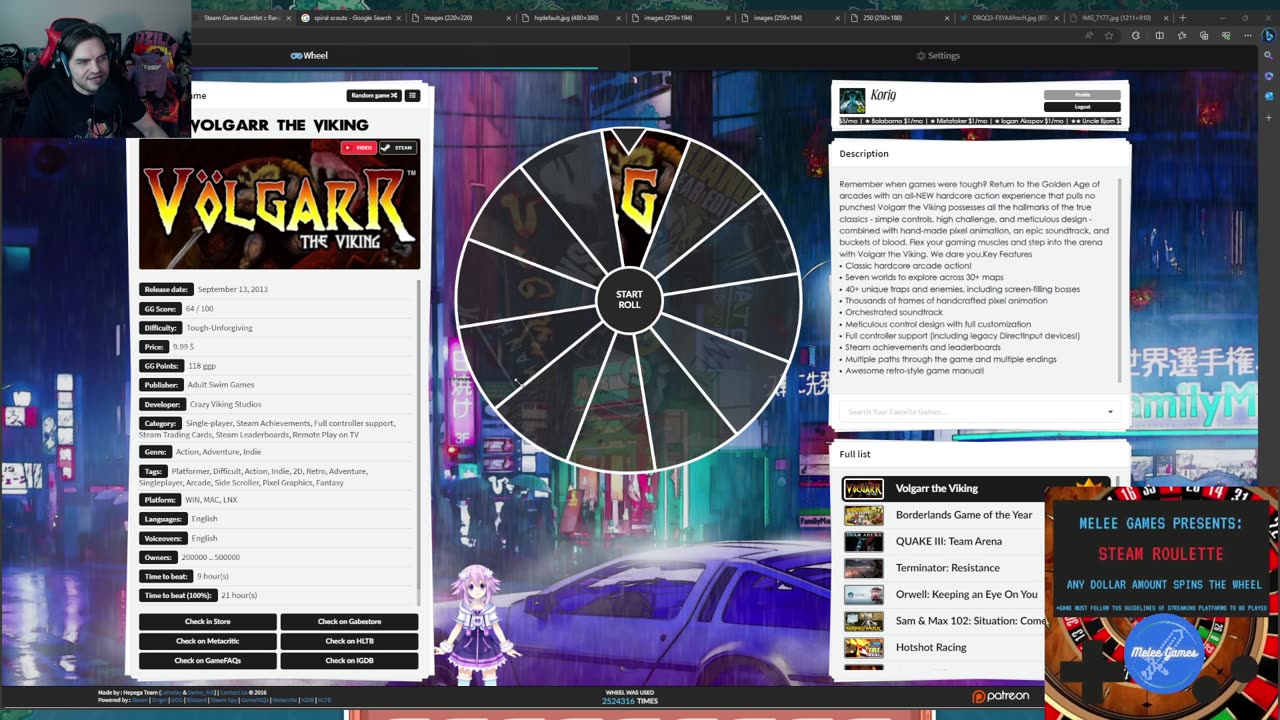Viewport: 1280px width, 720px height.
Task: Click Check on Metacritic button
Action: (208, 641)
